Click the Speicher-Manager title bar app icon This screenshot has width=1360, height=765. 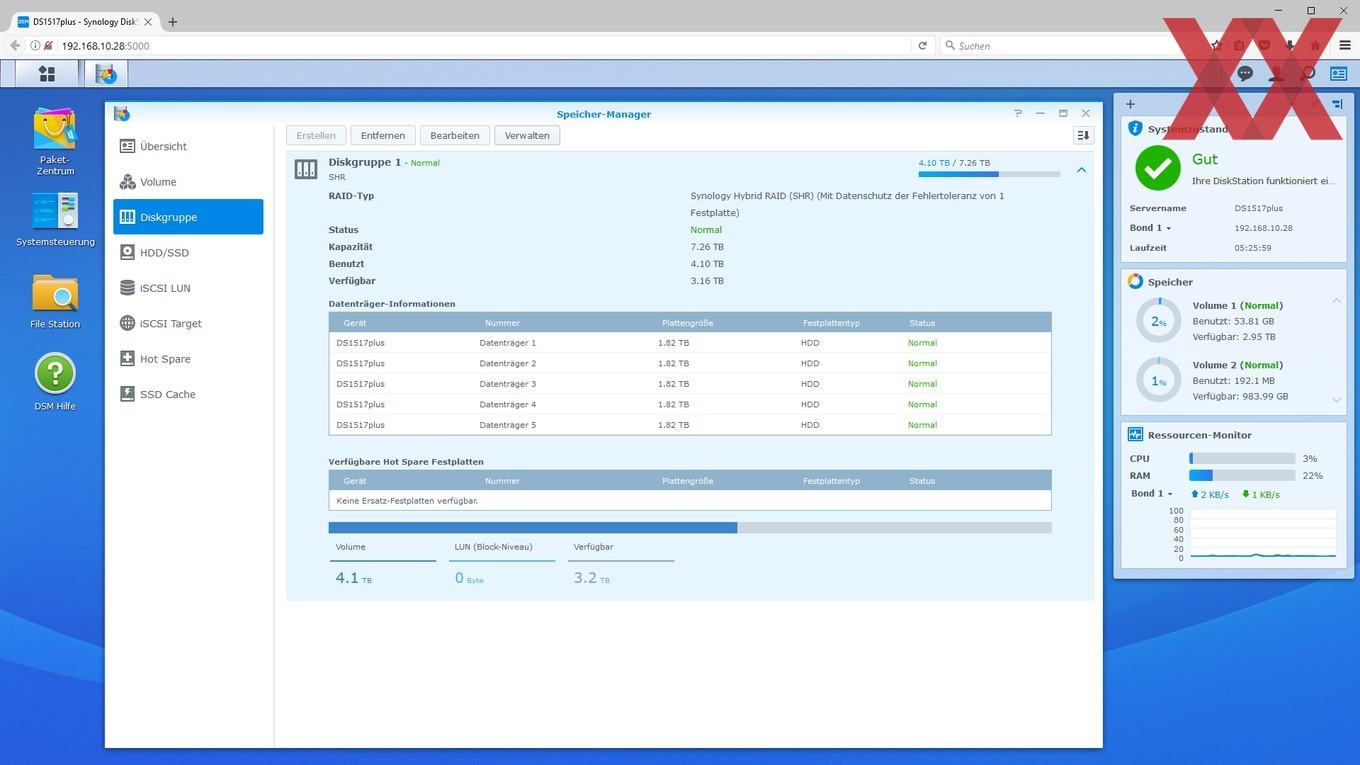[121, 114]
